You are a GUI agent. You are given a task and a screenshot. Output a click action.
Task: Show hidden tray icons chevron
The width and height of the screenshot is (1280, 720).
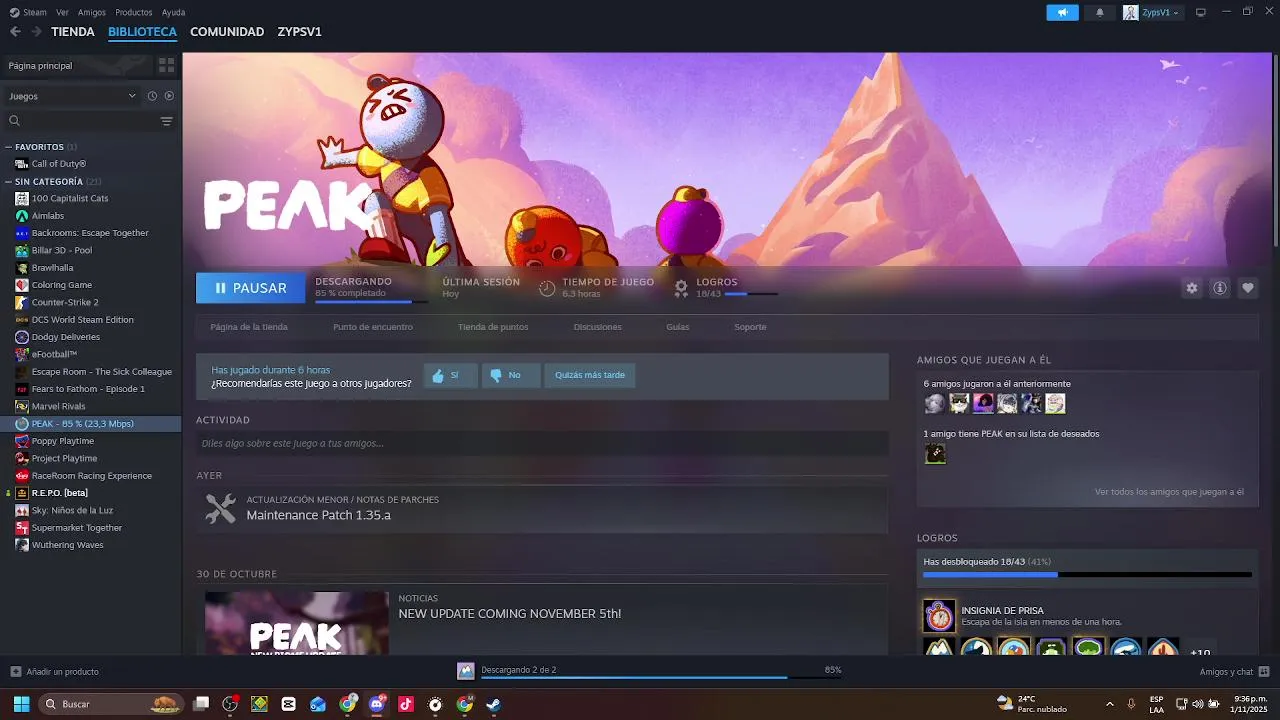pos(1110,704)
